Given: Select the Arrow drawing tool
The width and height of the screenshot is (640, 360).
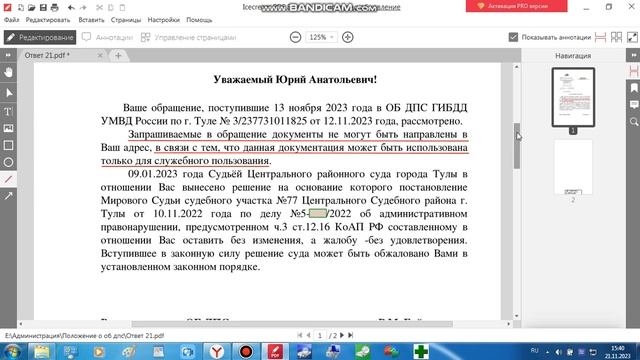Looking at the screenshot, I should pyautogui.click(x=8, y=196).
